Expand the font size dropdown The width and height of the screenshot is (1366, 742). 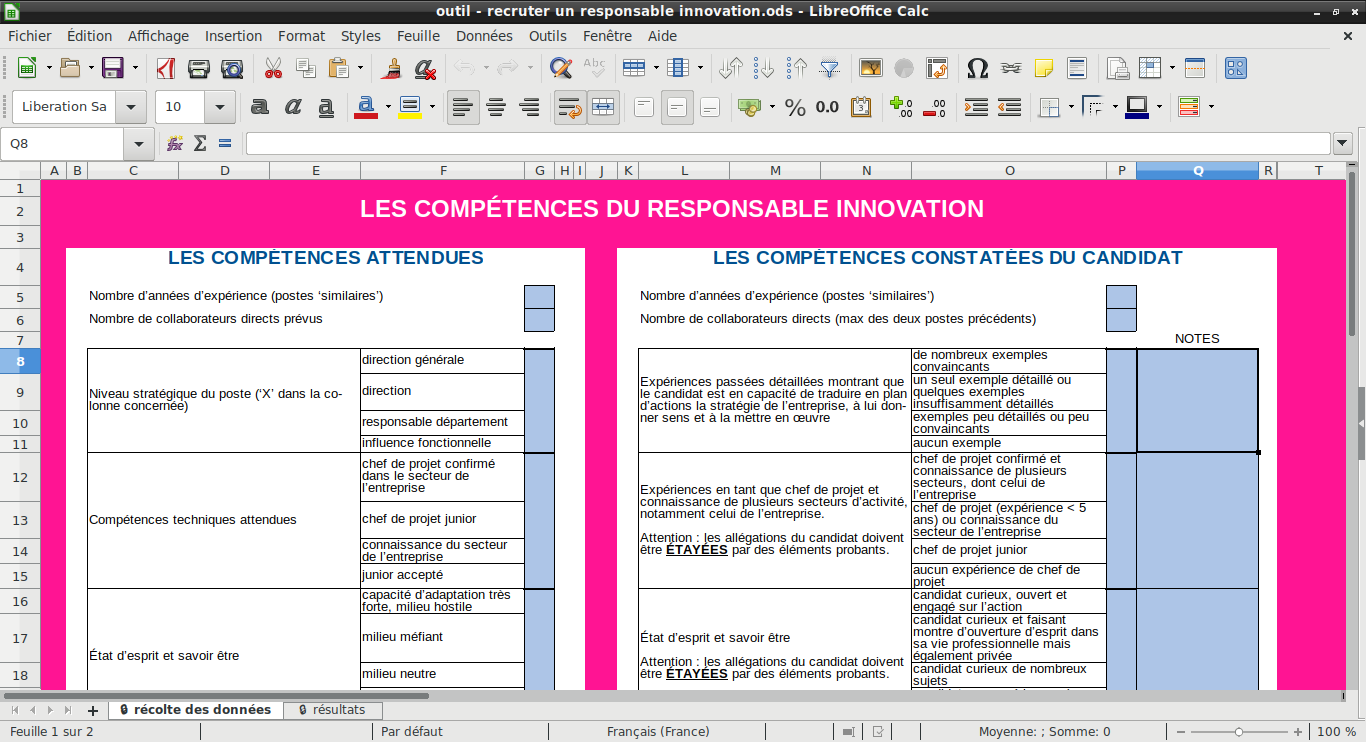click(220, 107)
